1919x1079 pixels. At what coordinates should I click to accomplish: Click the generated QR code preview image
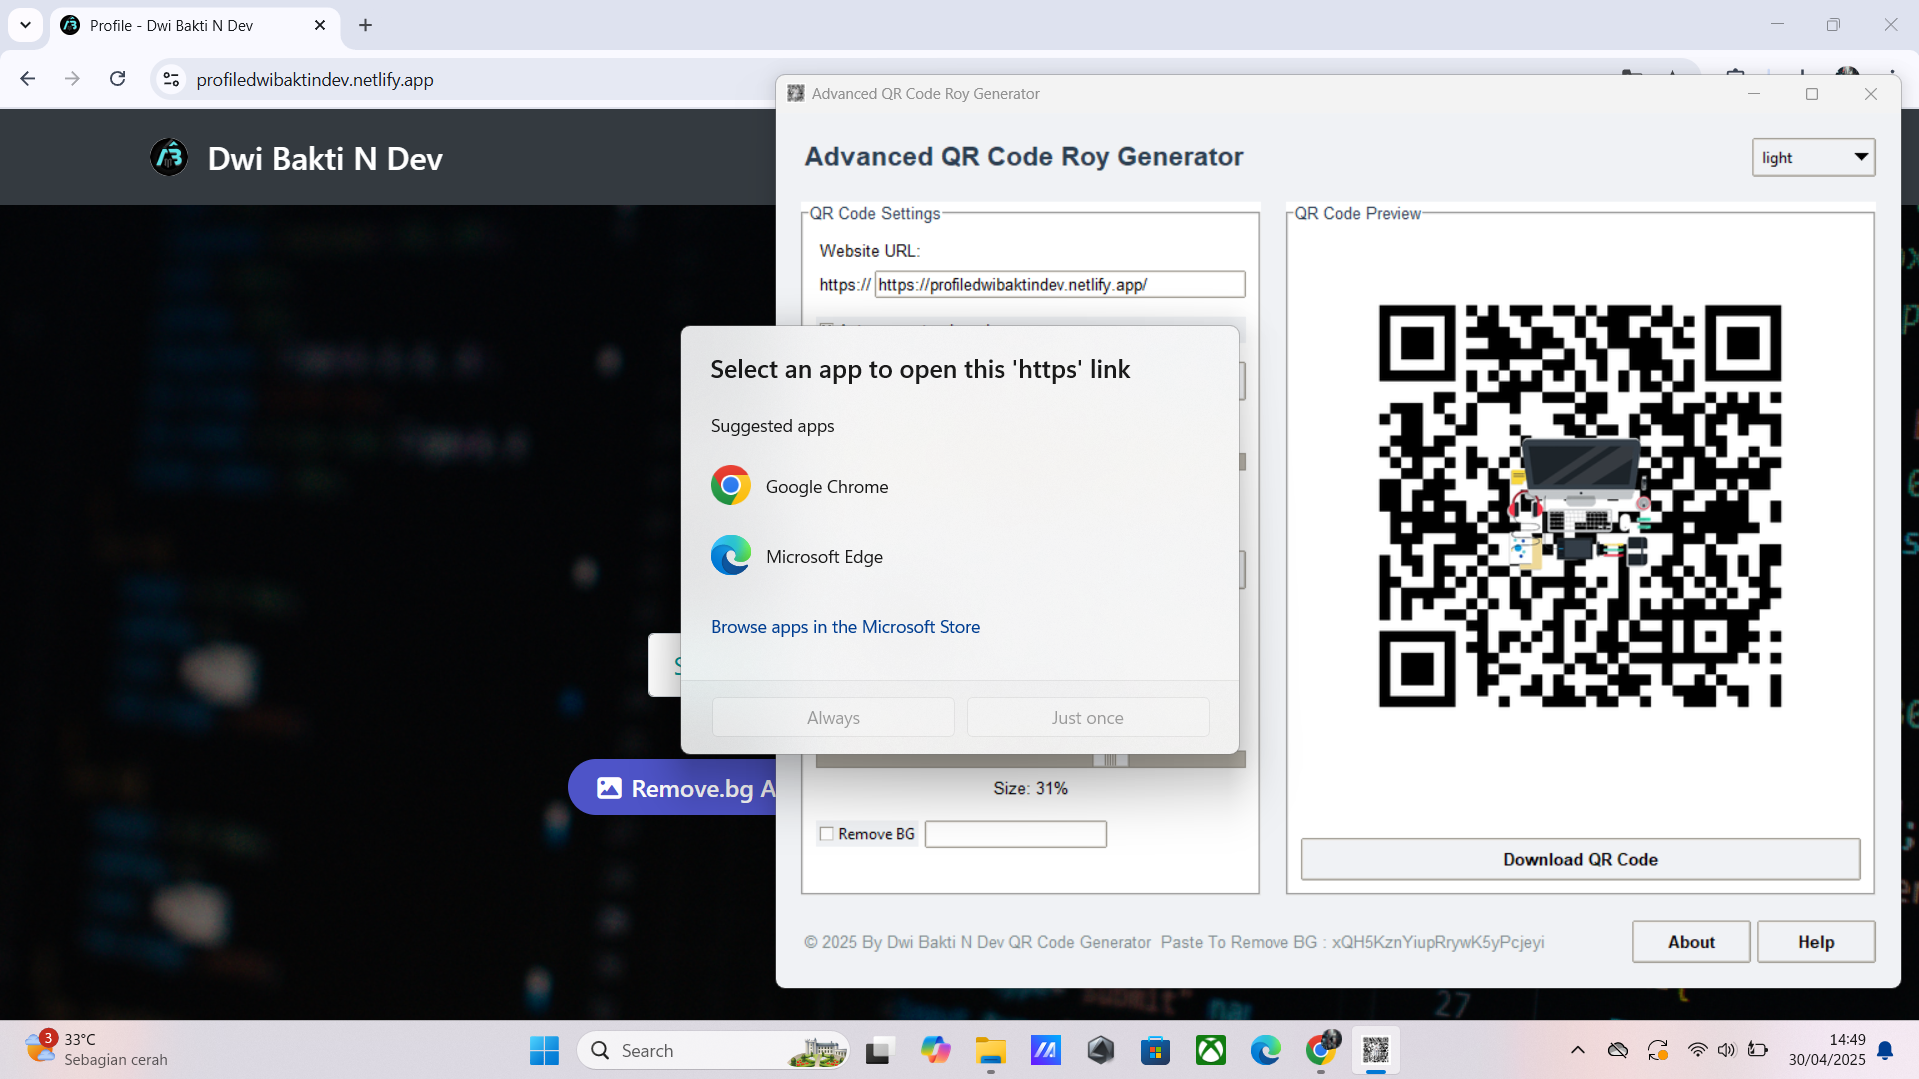(1580, 506)
